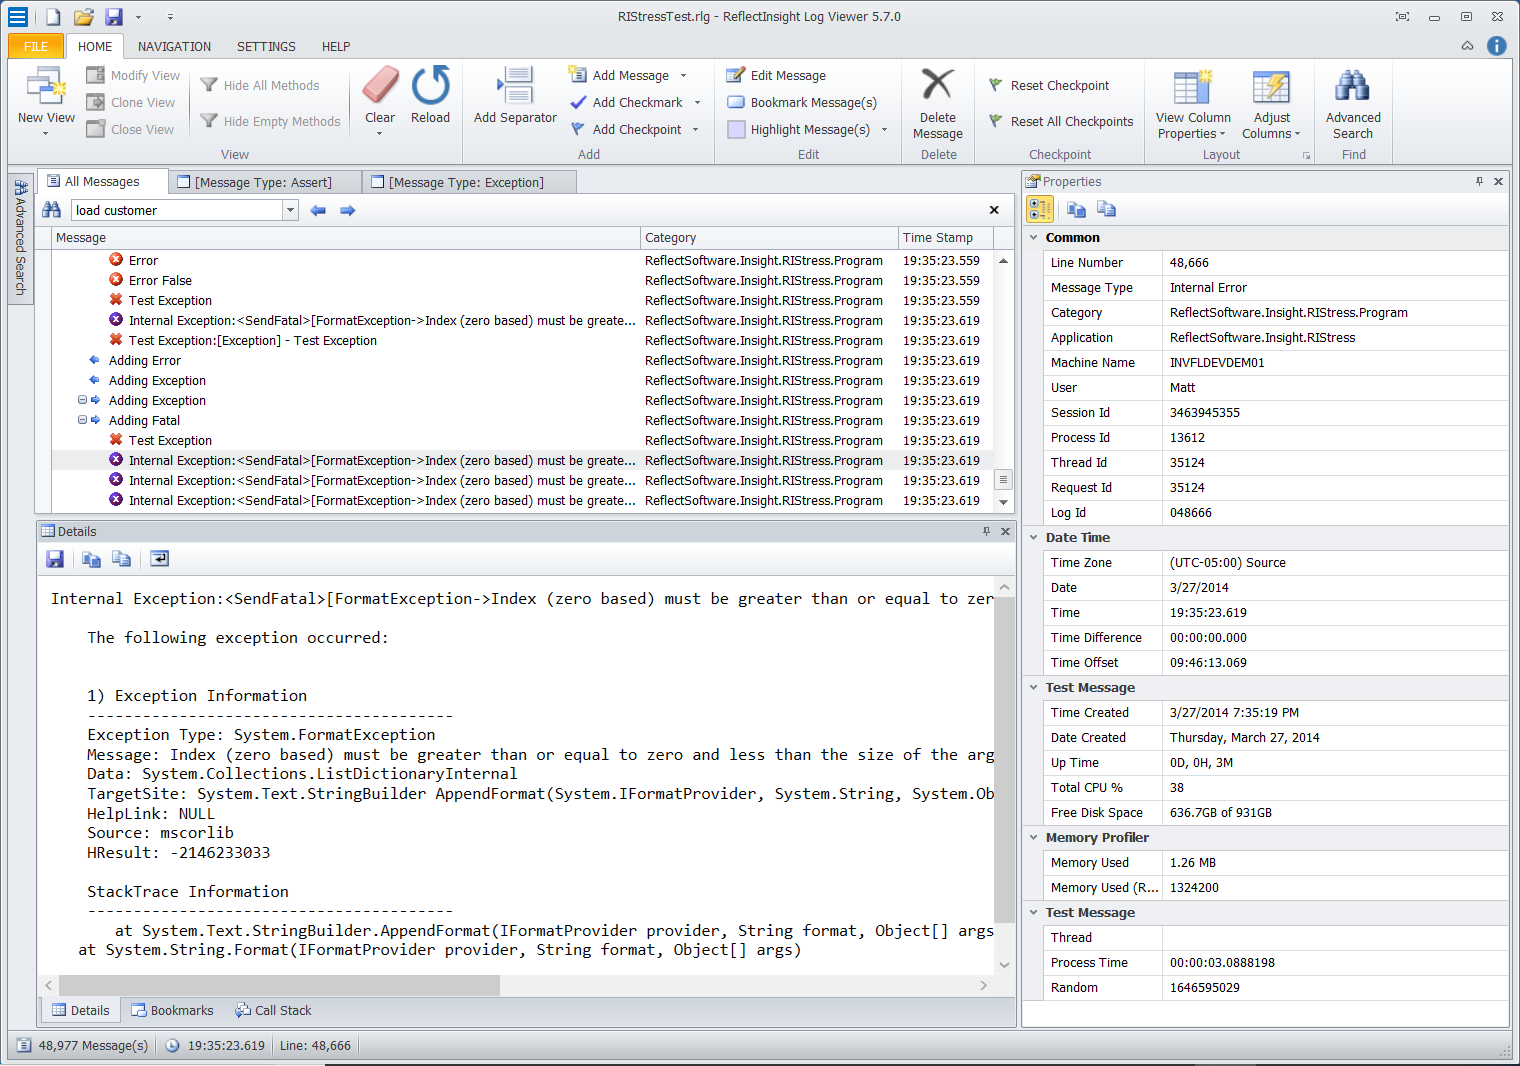
Task: Open the Advanced Search side panel tab
Action: [x=20, y=238]
